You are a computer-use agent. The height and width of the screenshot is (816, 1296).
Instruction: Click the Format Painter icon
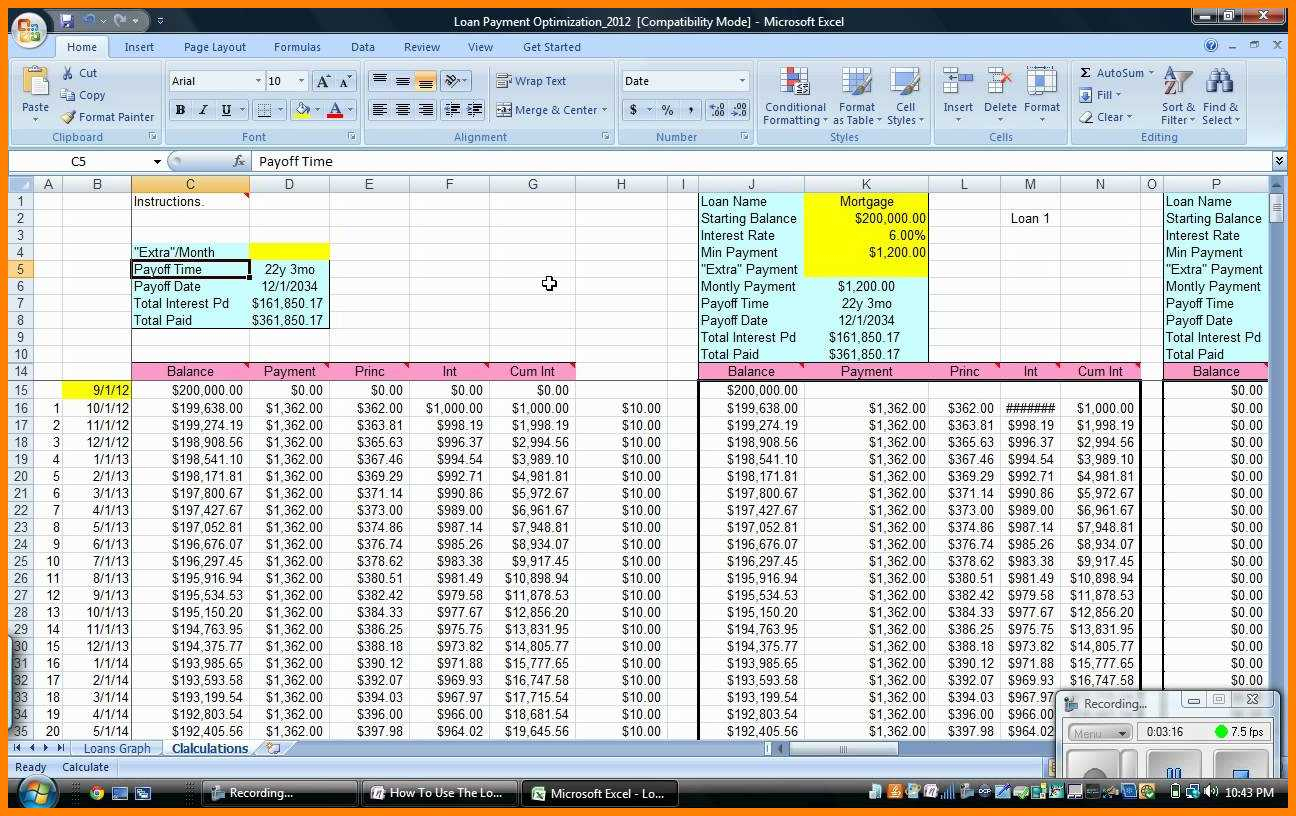(68, 117)
